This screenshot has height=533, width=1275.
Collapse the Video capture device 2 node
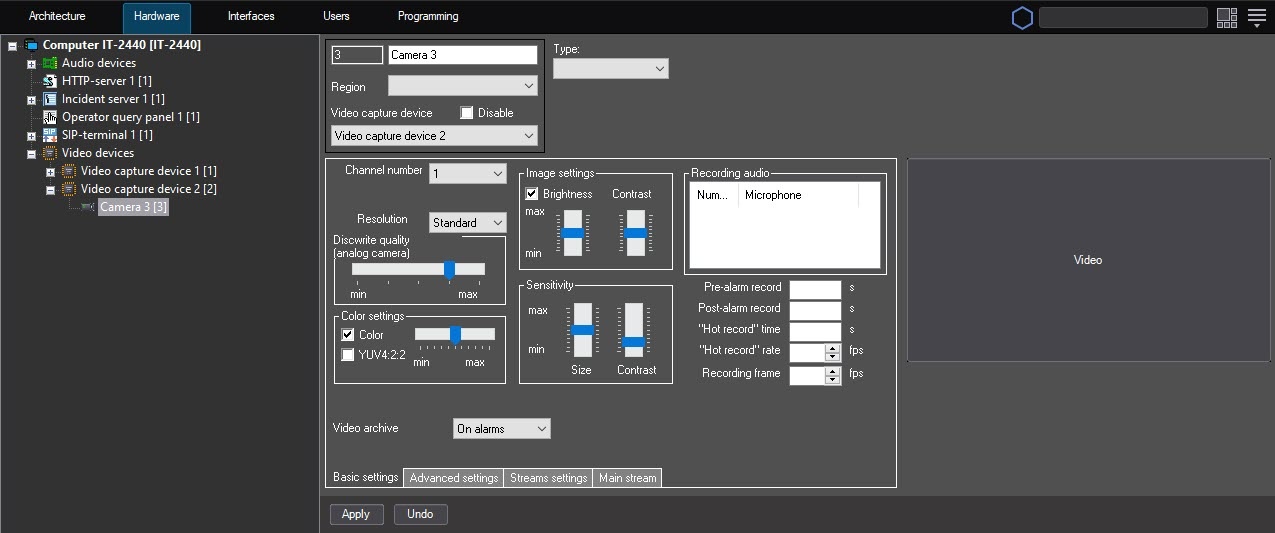pos(50,189)
